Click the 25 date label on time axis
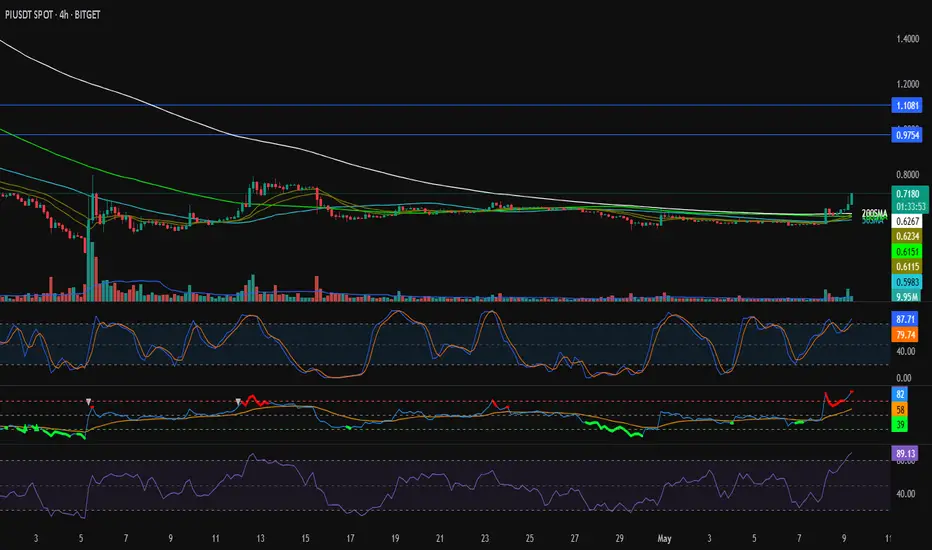This screenshot has height=550, width=932. pyautogui.click(x=530, y=539)
